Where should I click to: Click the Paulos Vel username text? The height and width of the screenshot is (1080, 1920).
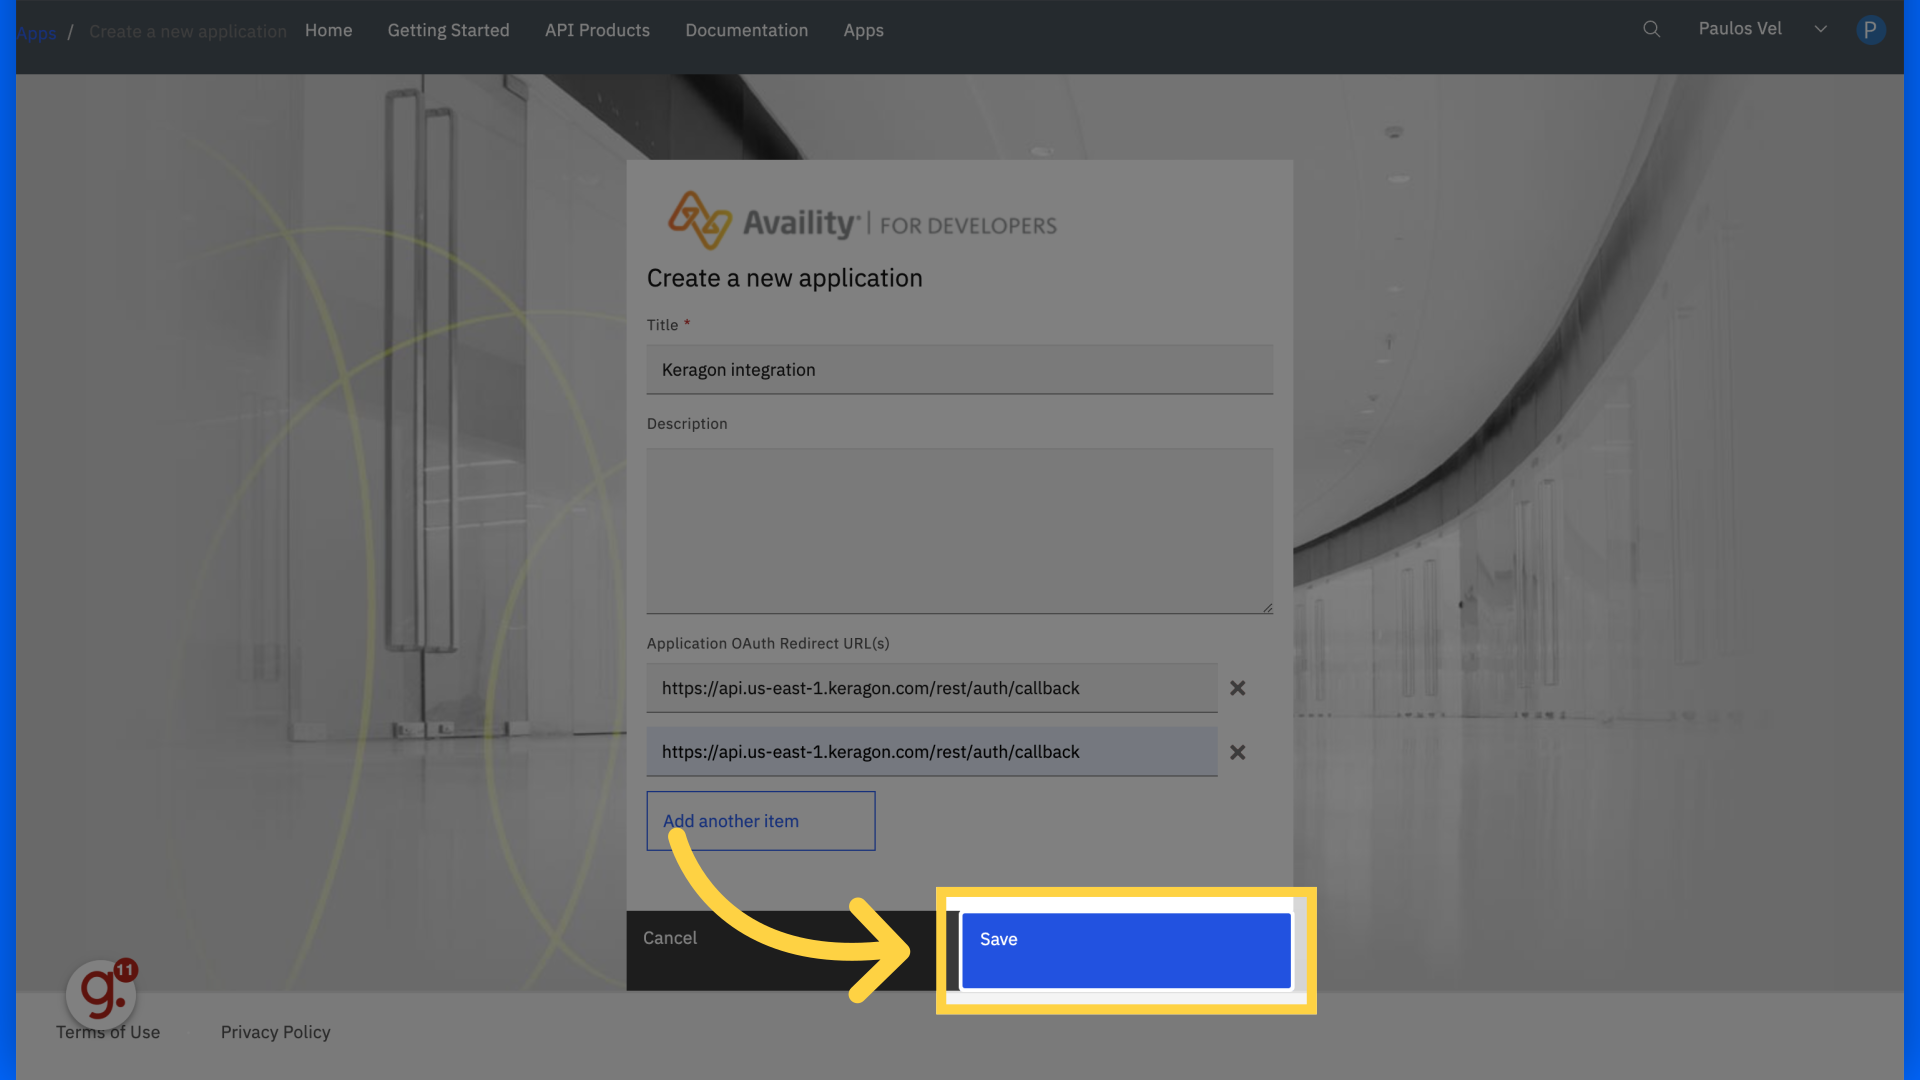click(x=1739, y=29)
